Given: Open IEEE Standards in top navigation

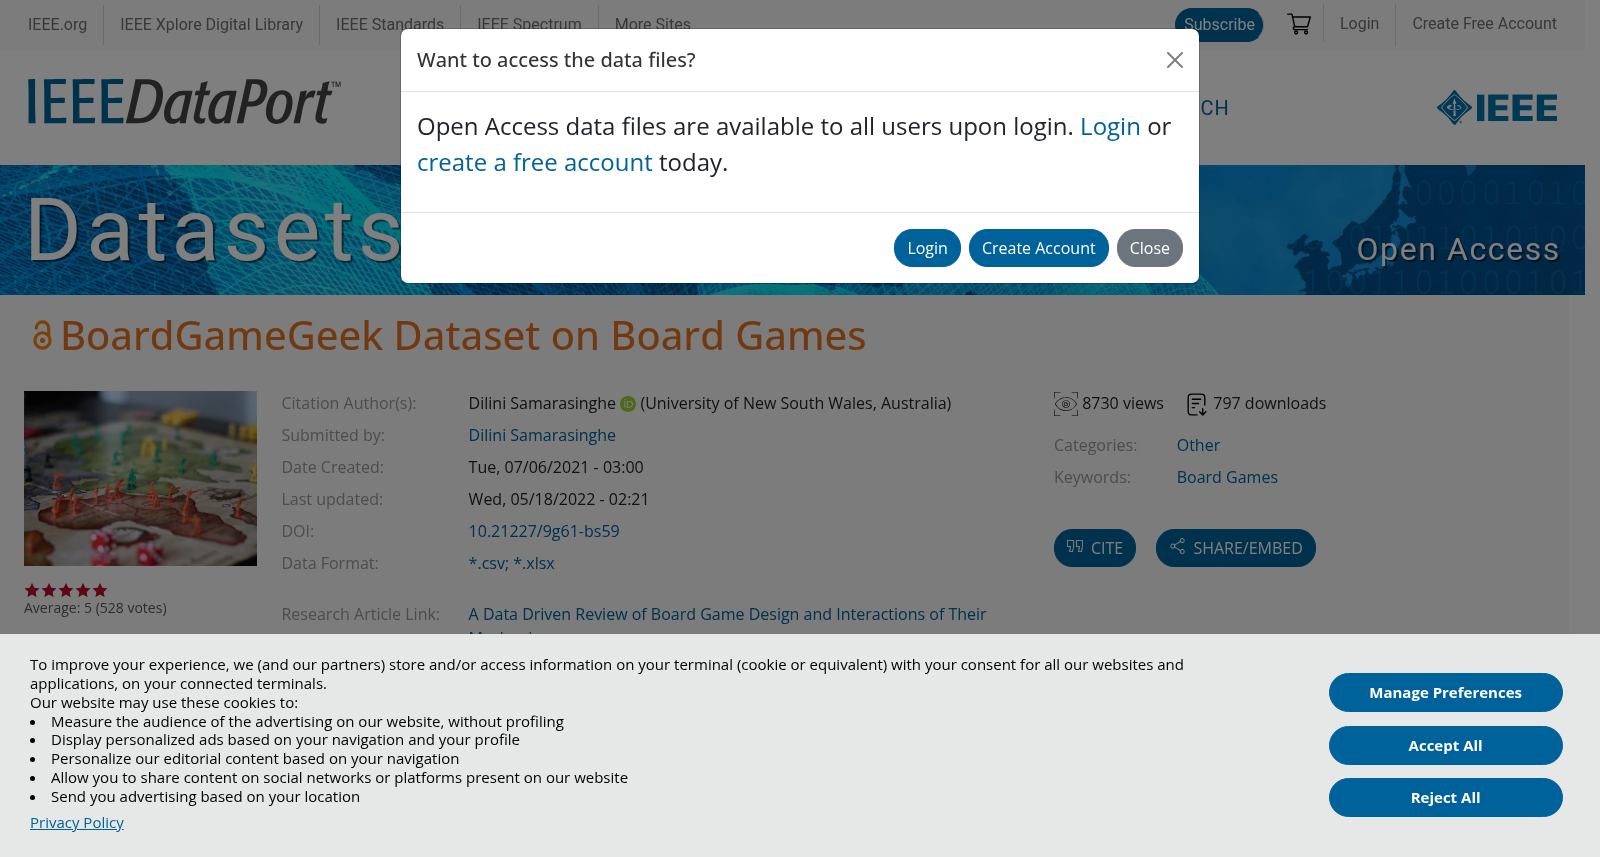Looking at the screenshot, I should tap(389, 24).
